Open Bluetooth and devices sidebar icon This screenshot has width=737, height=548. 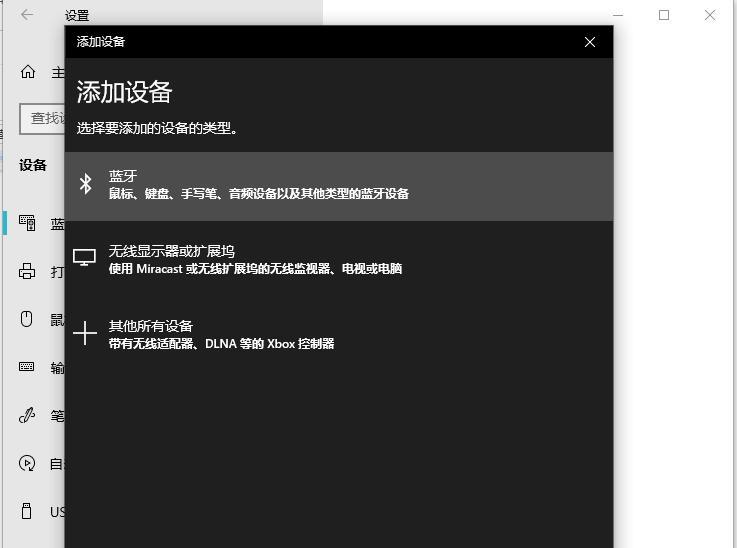pos(27,223)
